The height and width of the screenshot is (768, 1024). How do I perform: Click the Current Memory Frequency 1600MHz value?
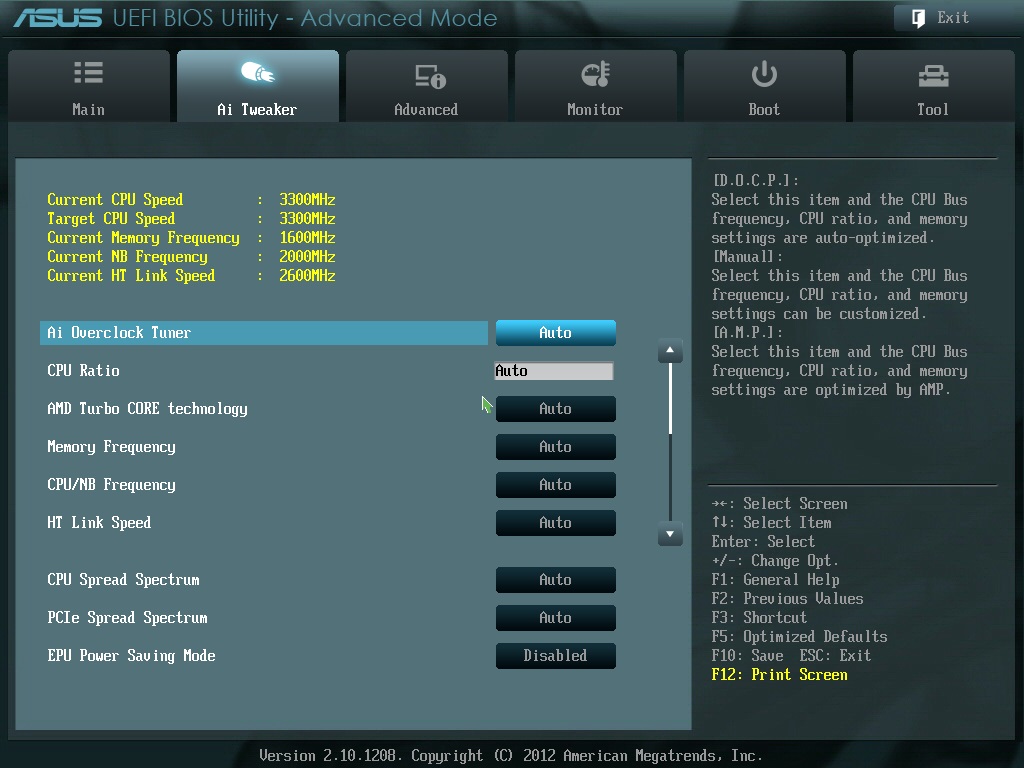[x=308, y=237]
